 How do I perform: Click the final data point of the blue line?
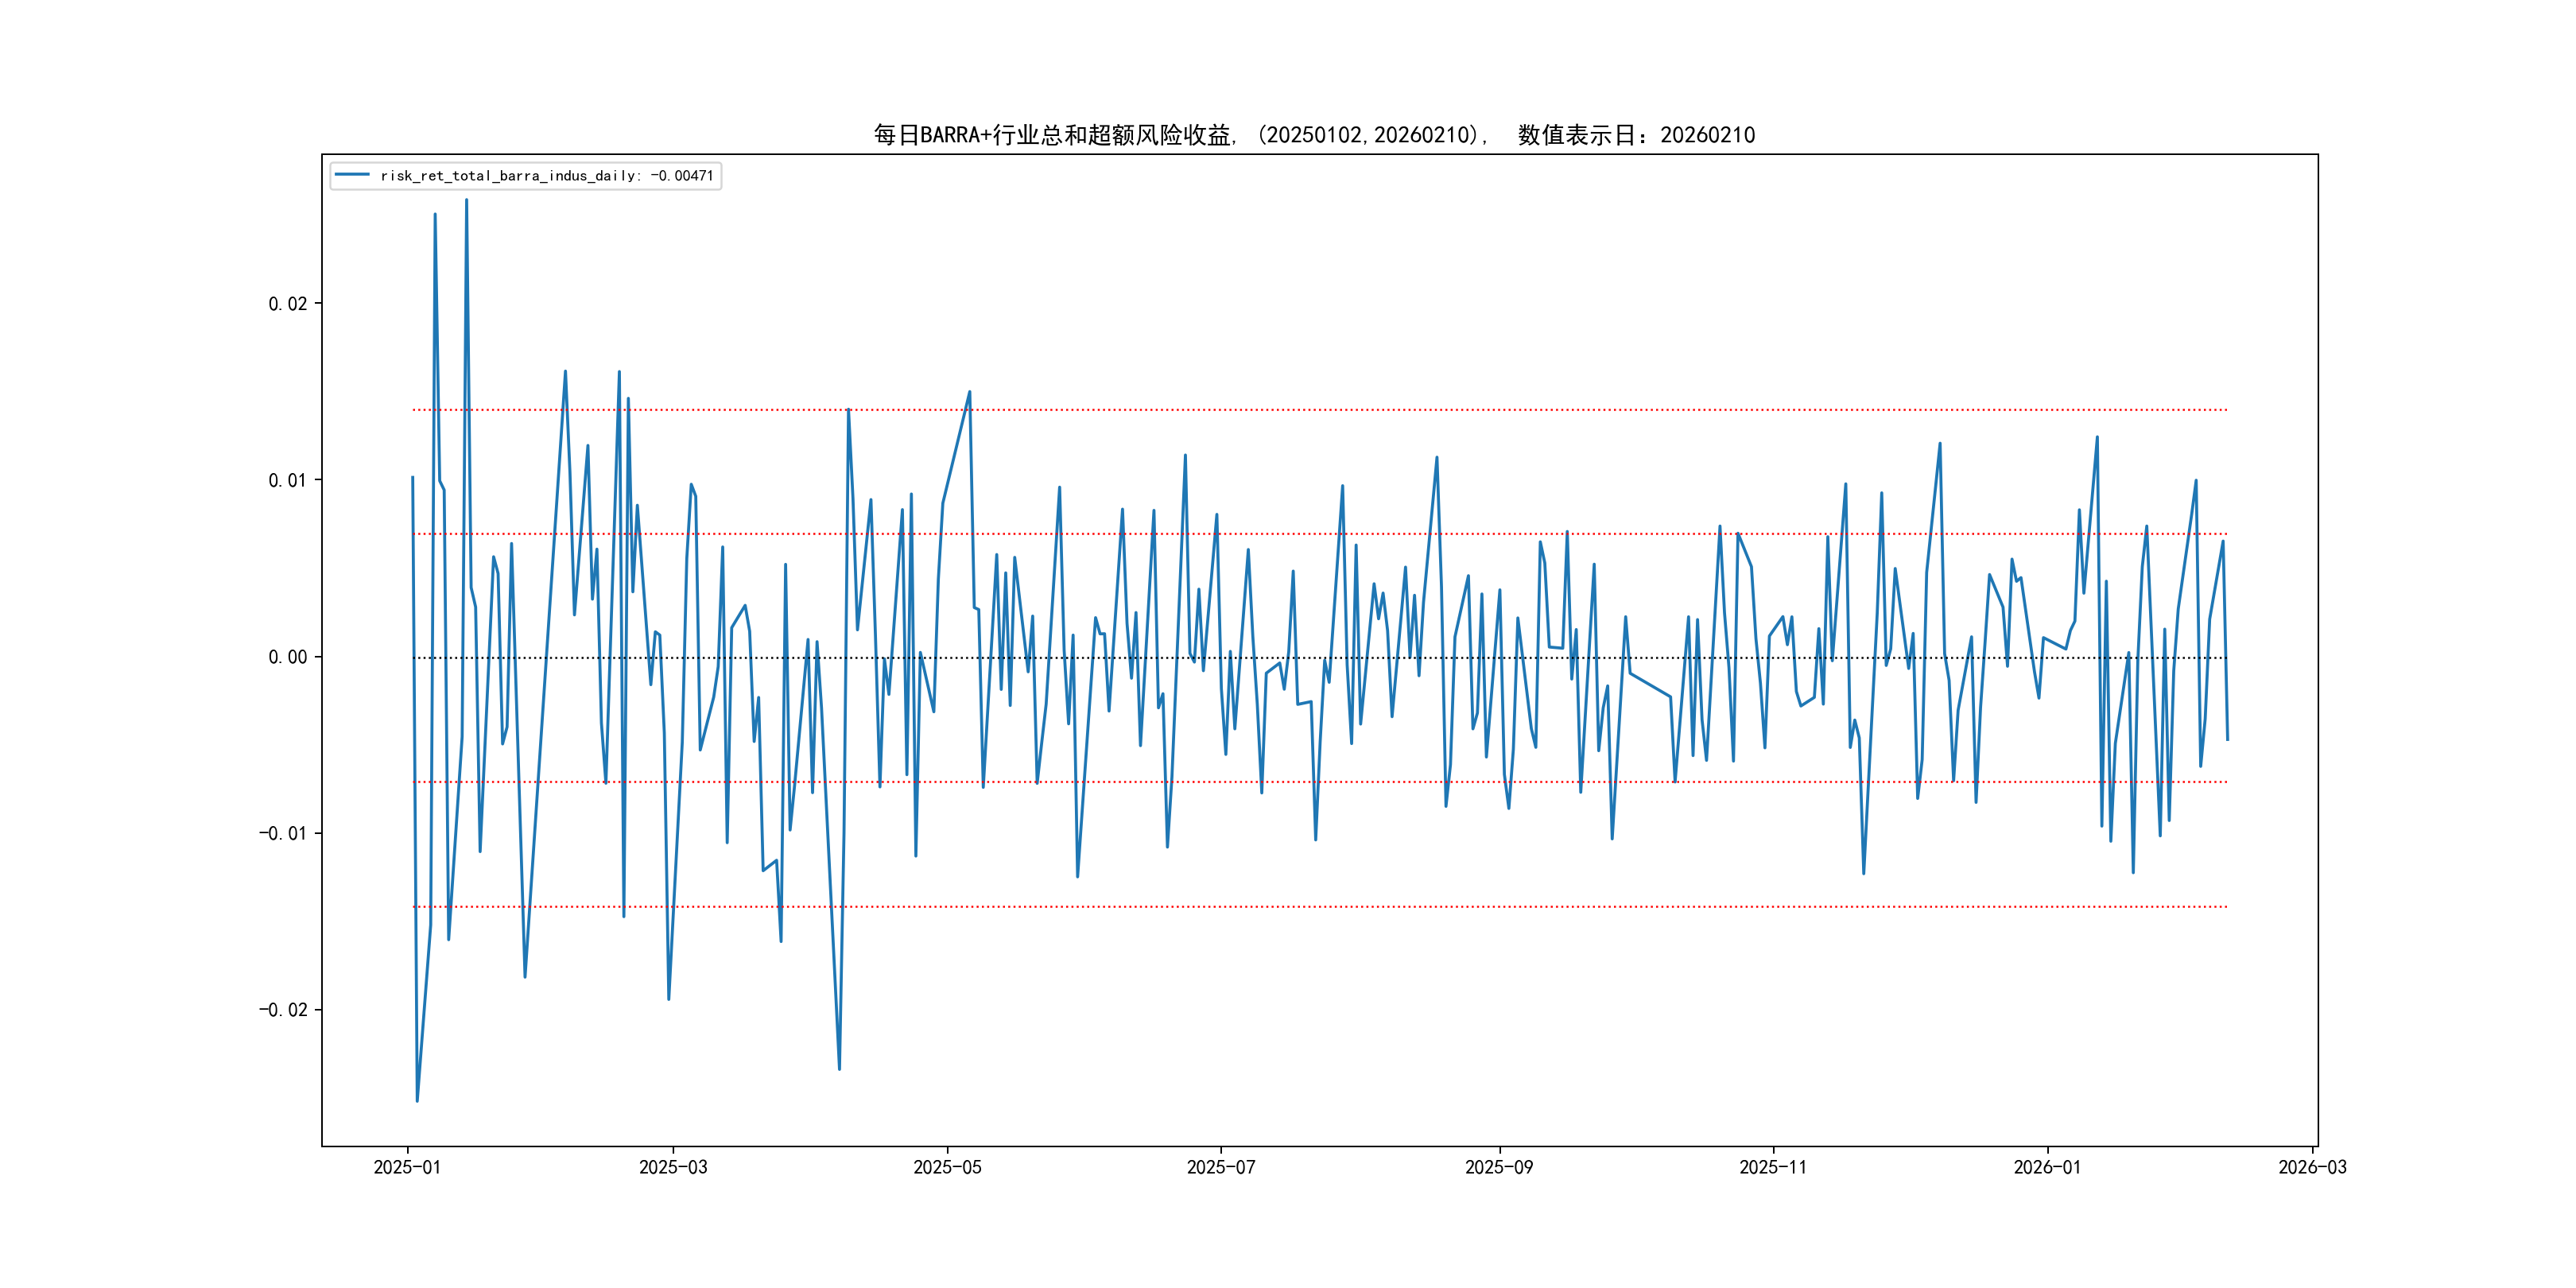[2227, 740]
